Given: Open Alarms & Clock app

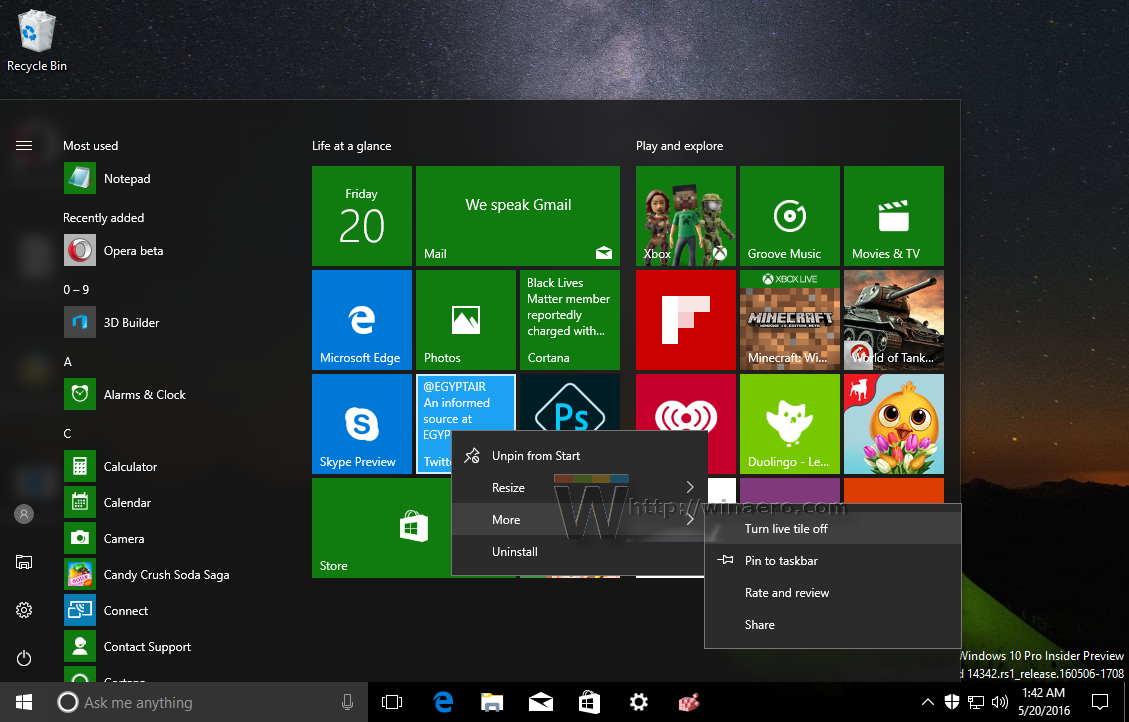Looking at the screenshot, I should [x=125, y=394].
